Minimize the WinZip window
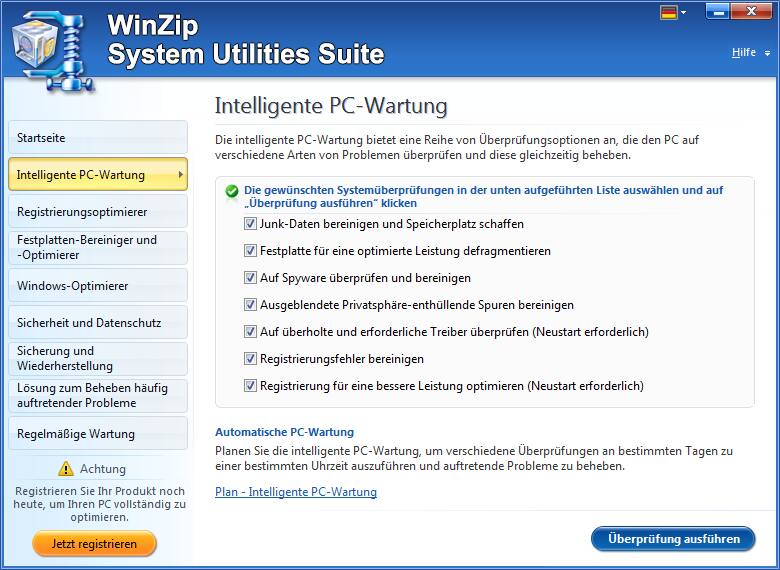The width and height of the screenshot is (780, 570). tap(719, 11)
